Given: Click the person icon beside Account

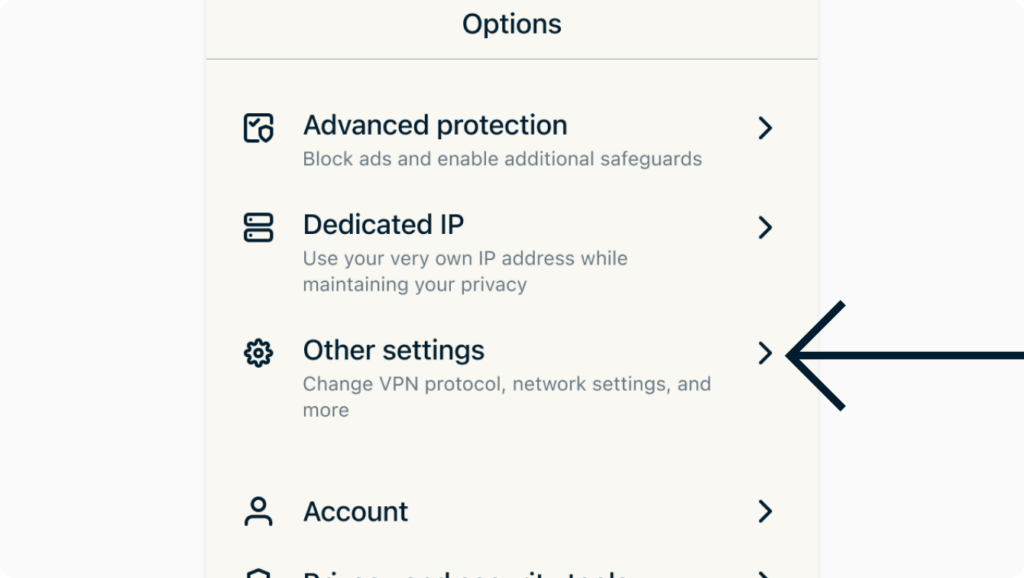Looking at the screenshot, I should 258,512.
